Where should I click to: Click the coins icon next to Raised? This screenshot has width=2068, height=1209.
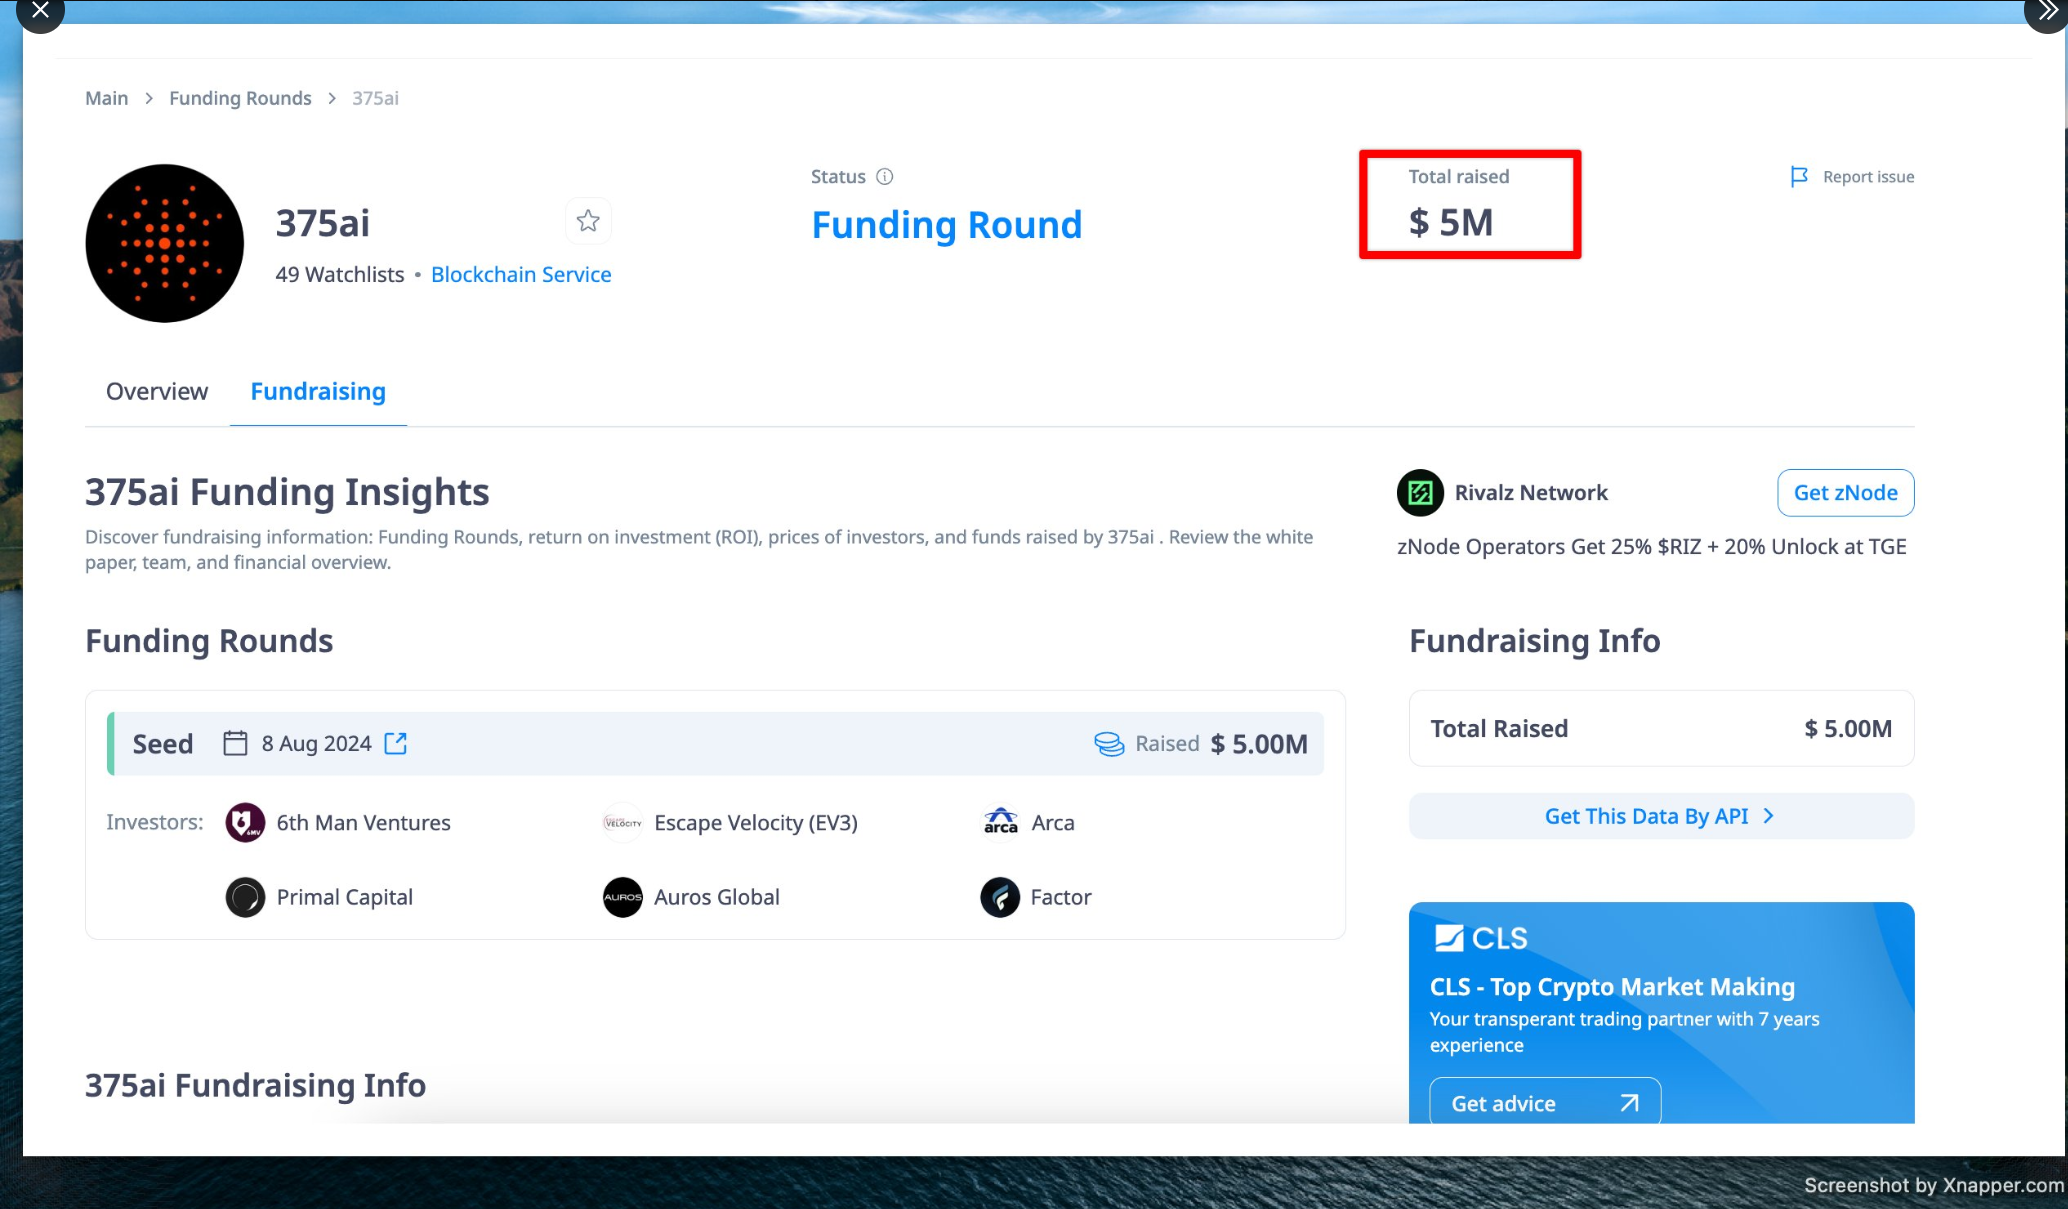point(1109,744)
